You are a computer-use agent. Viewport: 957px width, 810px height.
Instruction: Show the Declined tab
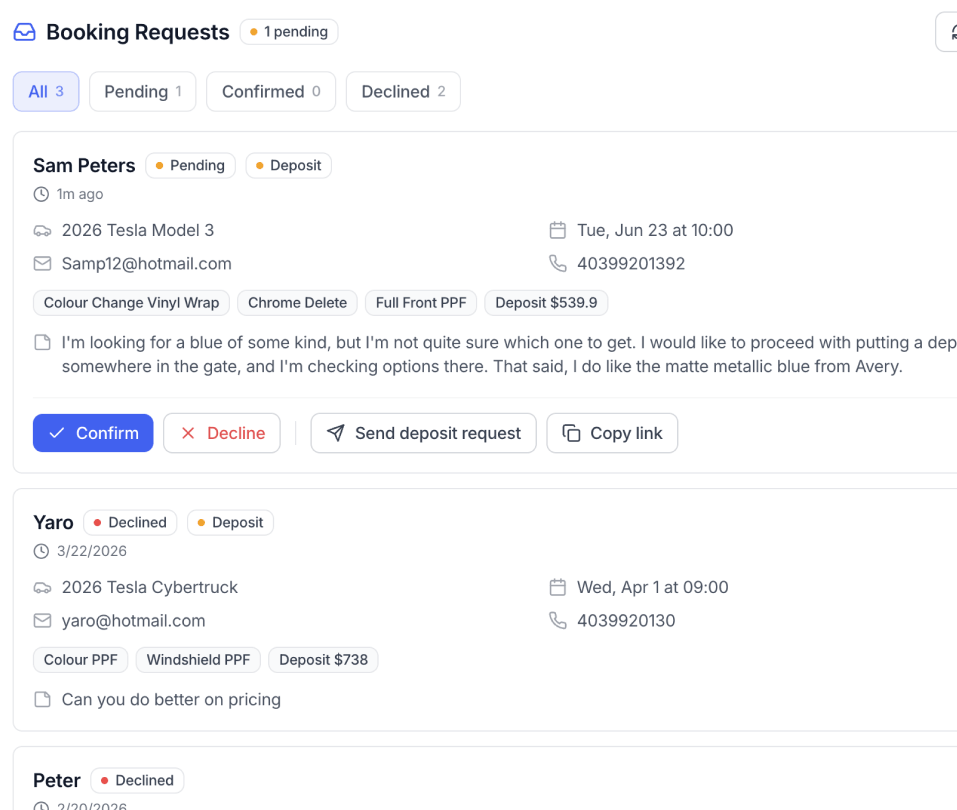(403, 92)
